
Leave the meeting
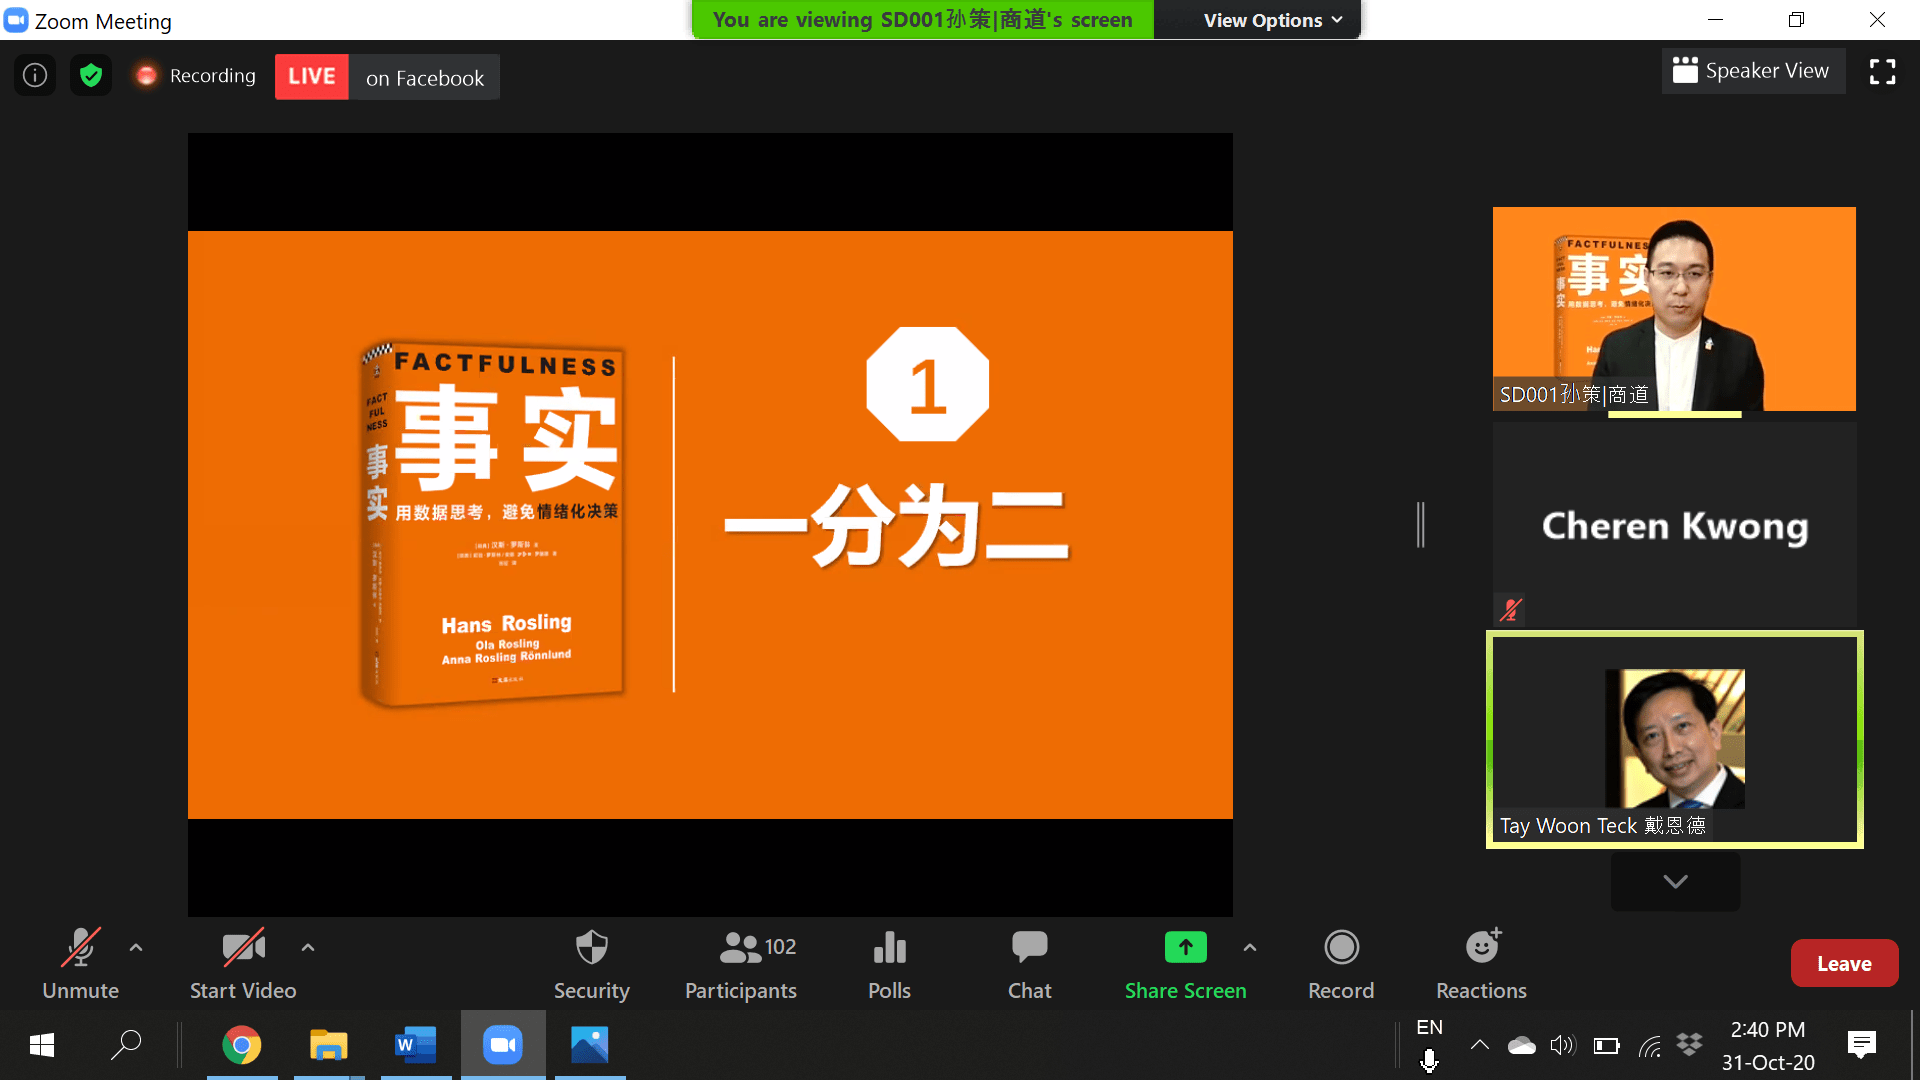[x=1844, y=963]
